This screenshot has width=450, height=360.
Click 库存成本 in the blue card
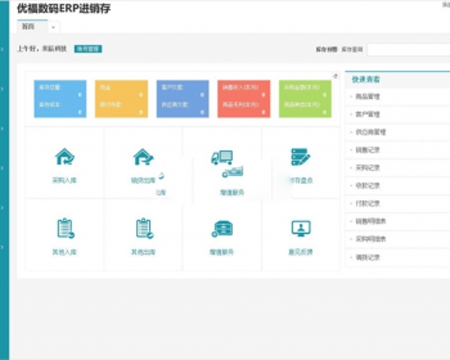(x=50, y=104)
